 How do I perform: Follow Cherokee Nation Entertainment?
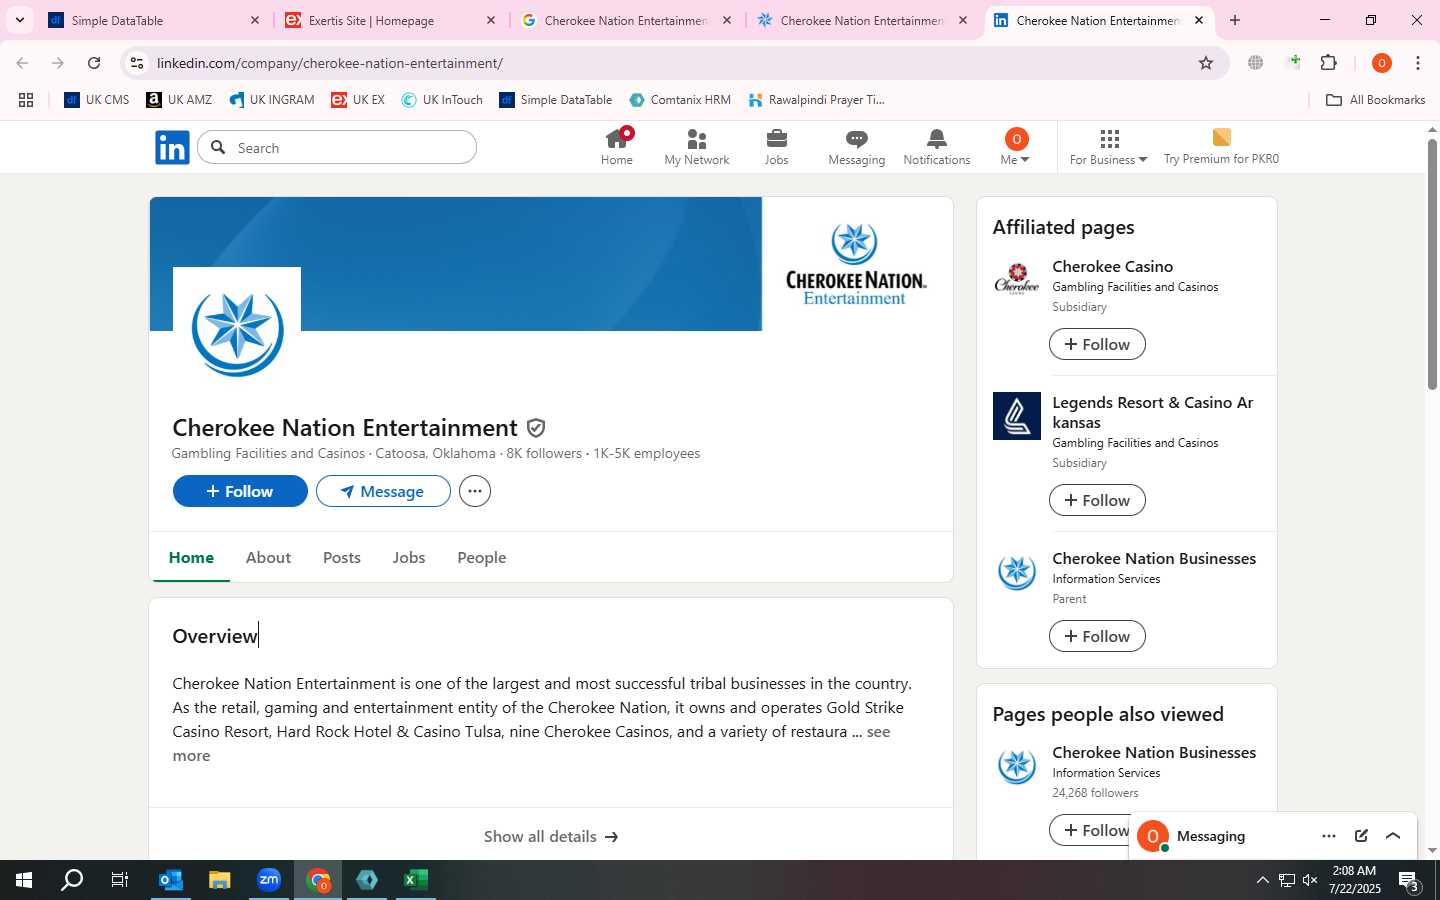[x=240, y=491]
